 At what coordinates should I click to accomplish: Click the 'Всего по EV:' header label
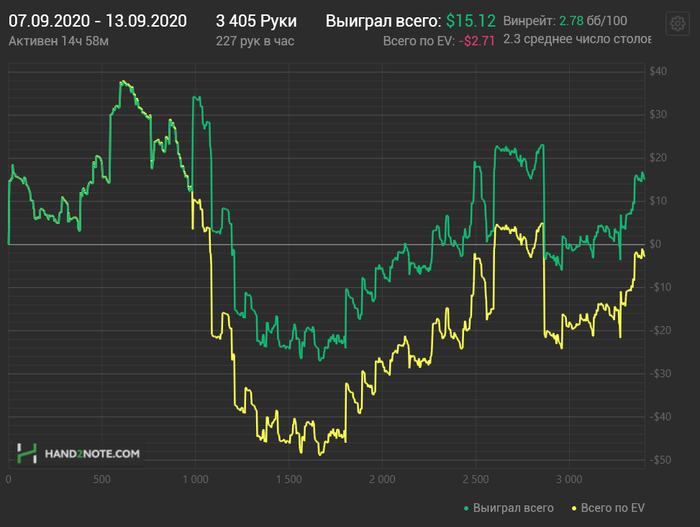419,41
